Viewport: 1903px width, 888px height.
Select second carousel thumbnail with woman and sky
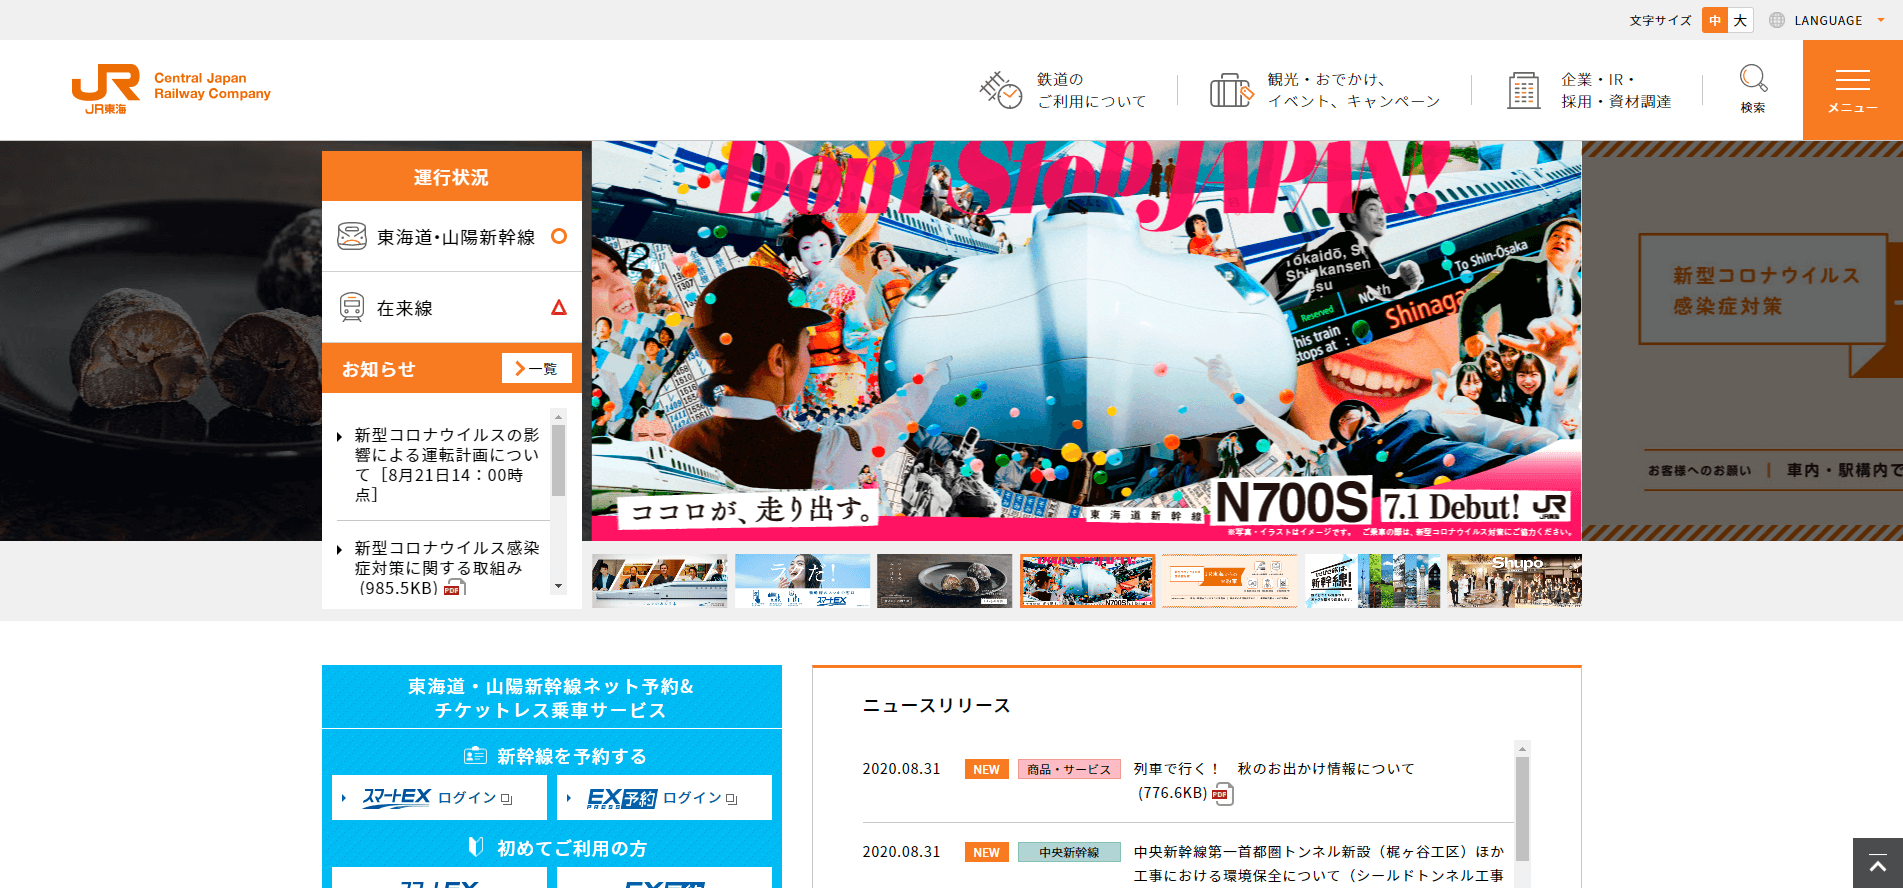click(x=802, y=581)
